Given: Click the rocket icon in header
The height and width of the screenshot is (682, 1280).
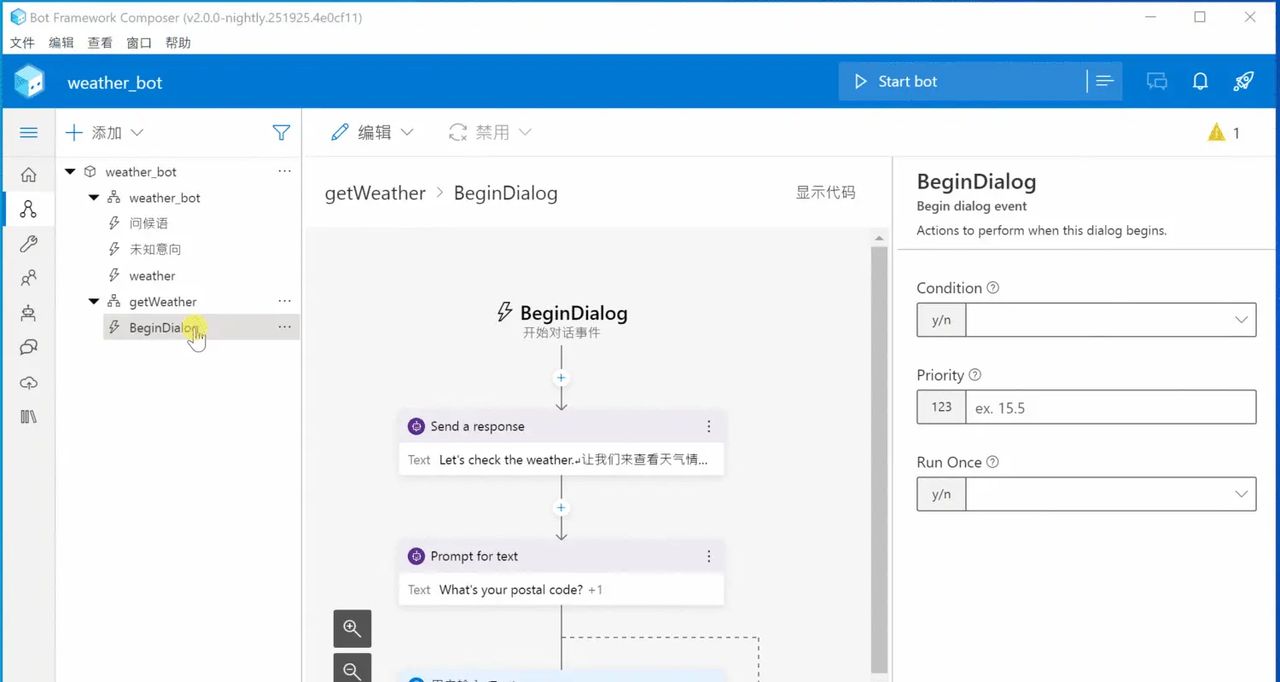Looking at the screenshot, I should (x=1243, y=82).
